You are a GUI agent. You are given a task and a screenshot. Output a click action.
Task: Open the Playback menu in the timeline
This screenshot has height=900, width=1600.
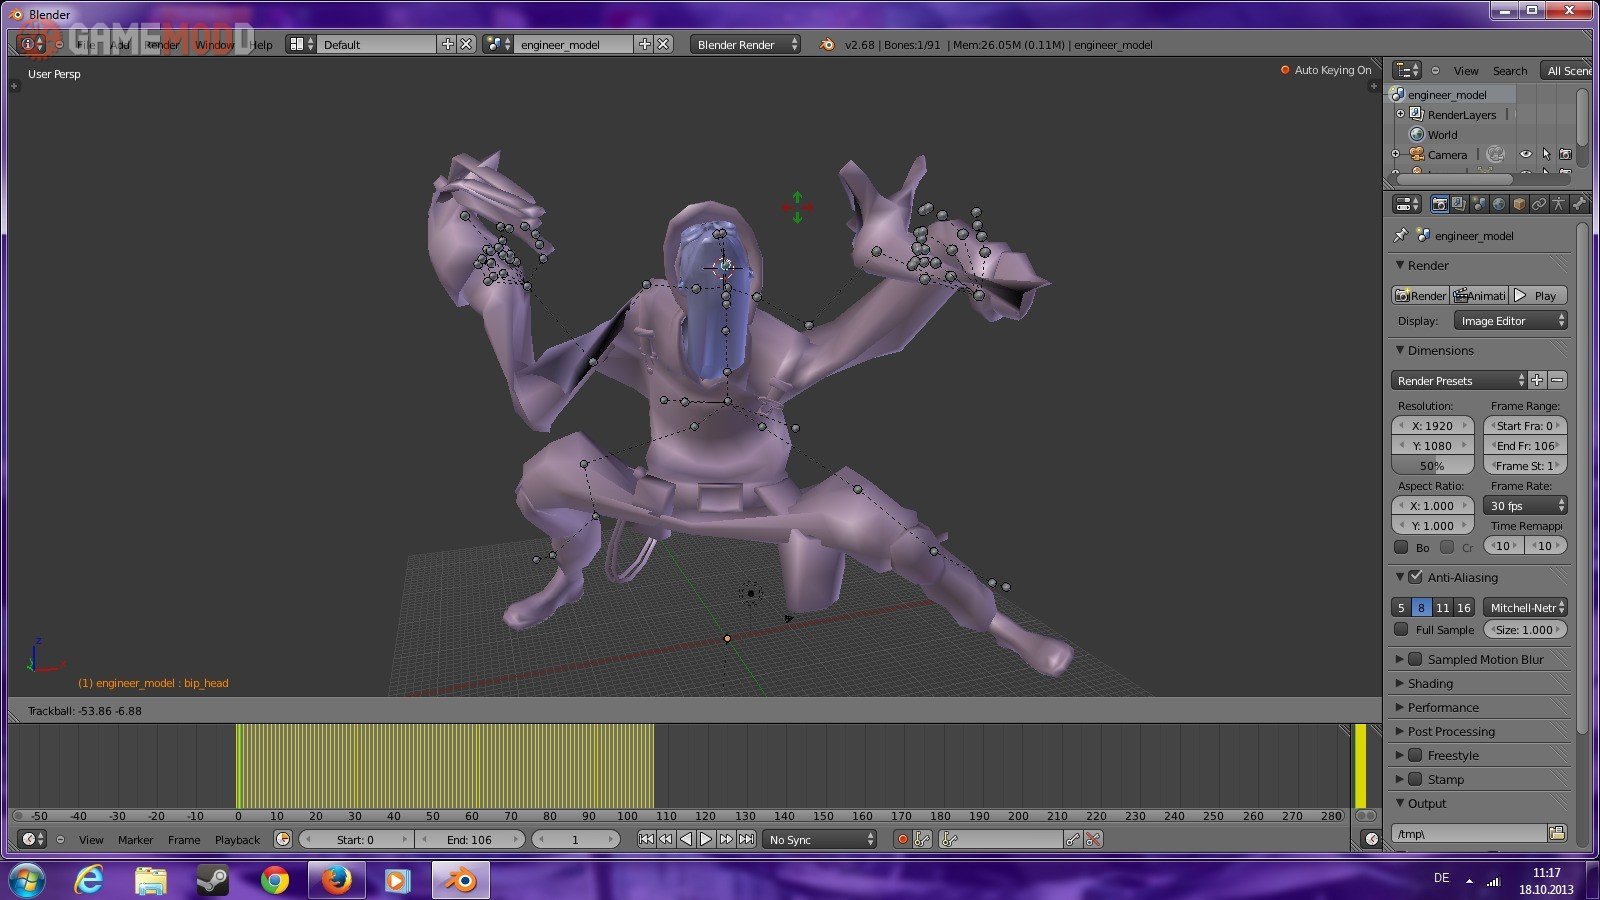pos(237,840)
